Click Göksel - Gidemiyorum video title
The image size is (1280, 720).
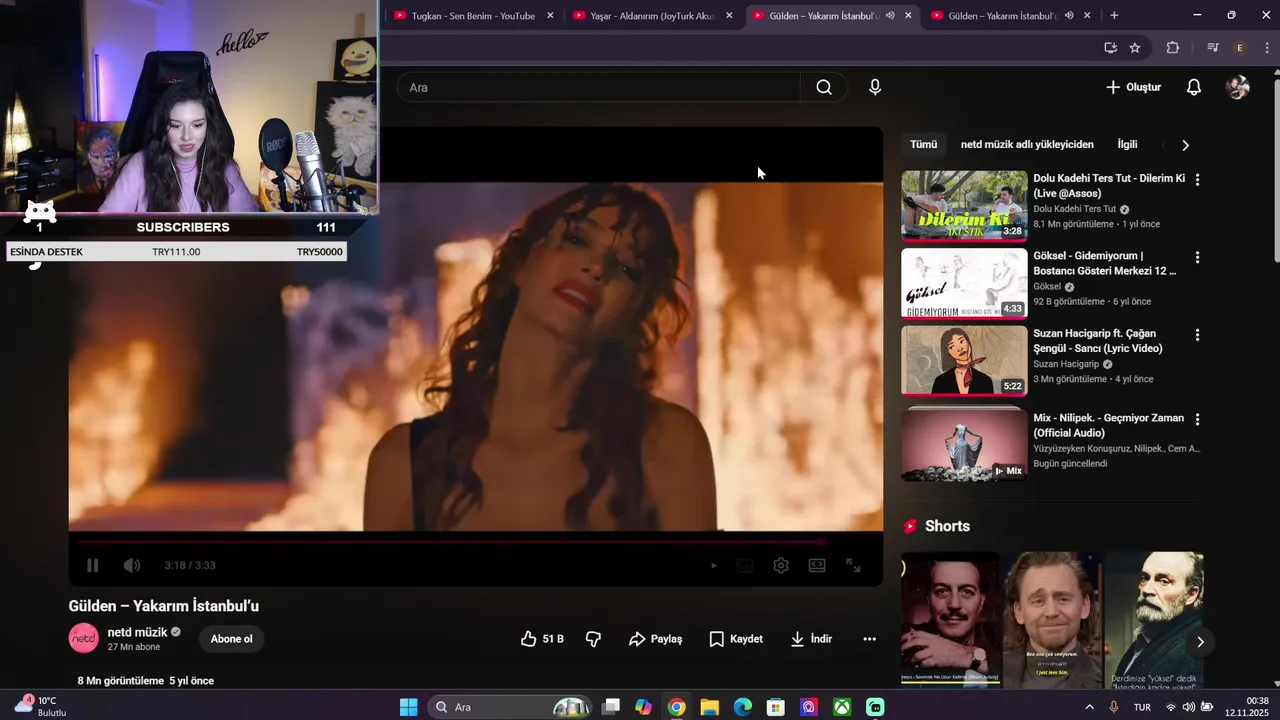click(1105, 263)
